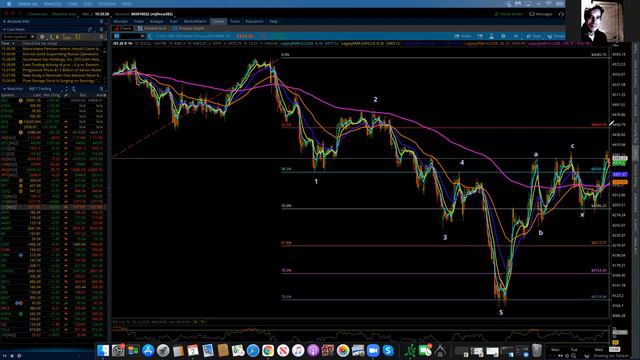Click the zoom magnifier below the chart
The width and height of the screenshot is (640, 360).
573,356
